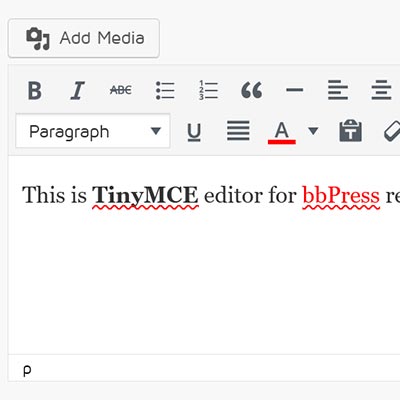
Task: Click the Add Media button
Action: click(x=84, y=38)
